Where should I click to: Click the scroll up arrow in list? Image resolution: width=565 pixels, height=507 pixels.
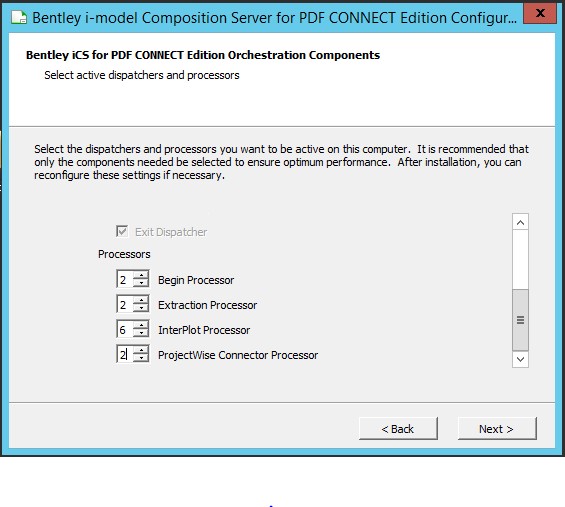(x=520, y=222)
